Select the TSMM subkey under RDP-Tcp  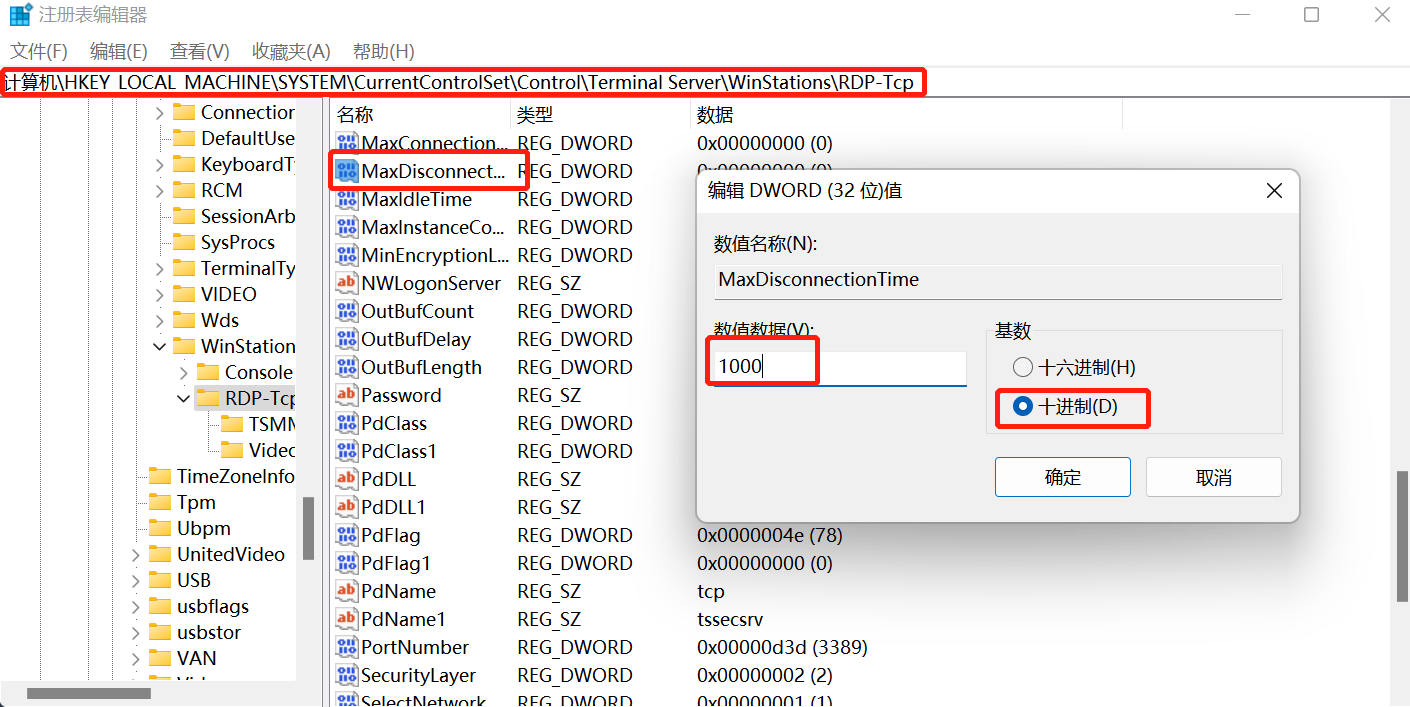click(x=271, y=424)
